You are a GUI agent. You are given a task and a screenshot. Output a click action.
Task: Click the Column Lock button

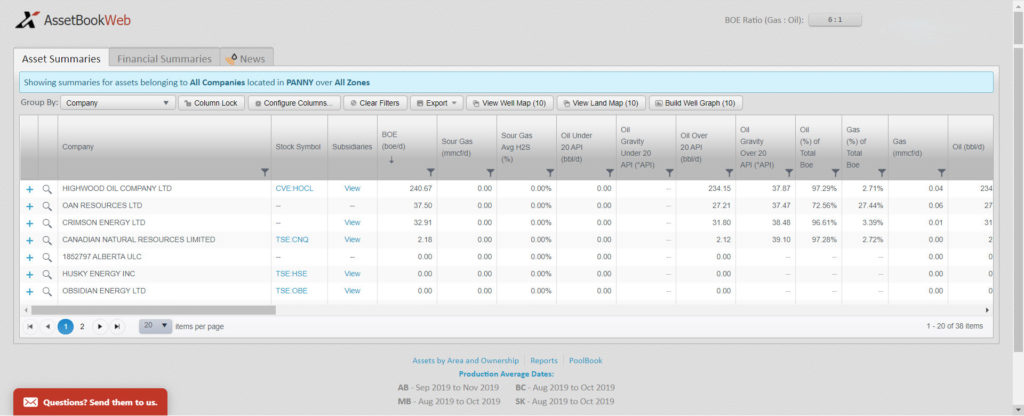coord(212,103)
